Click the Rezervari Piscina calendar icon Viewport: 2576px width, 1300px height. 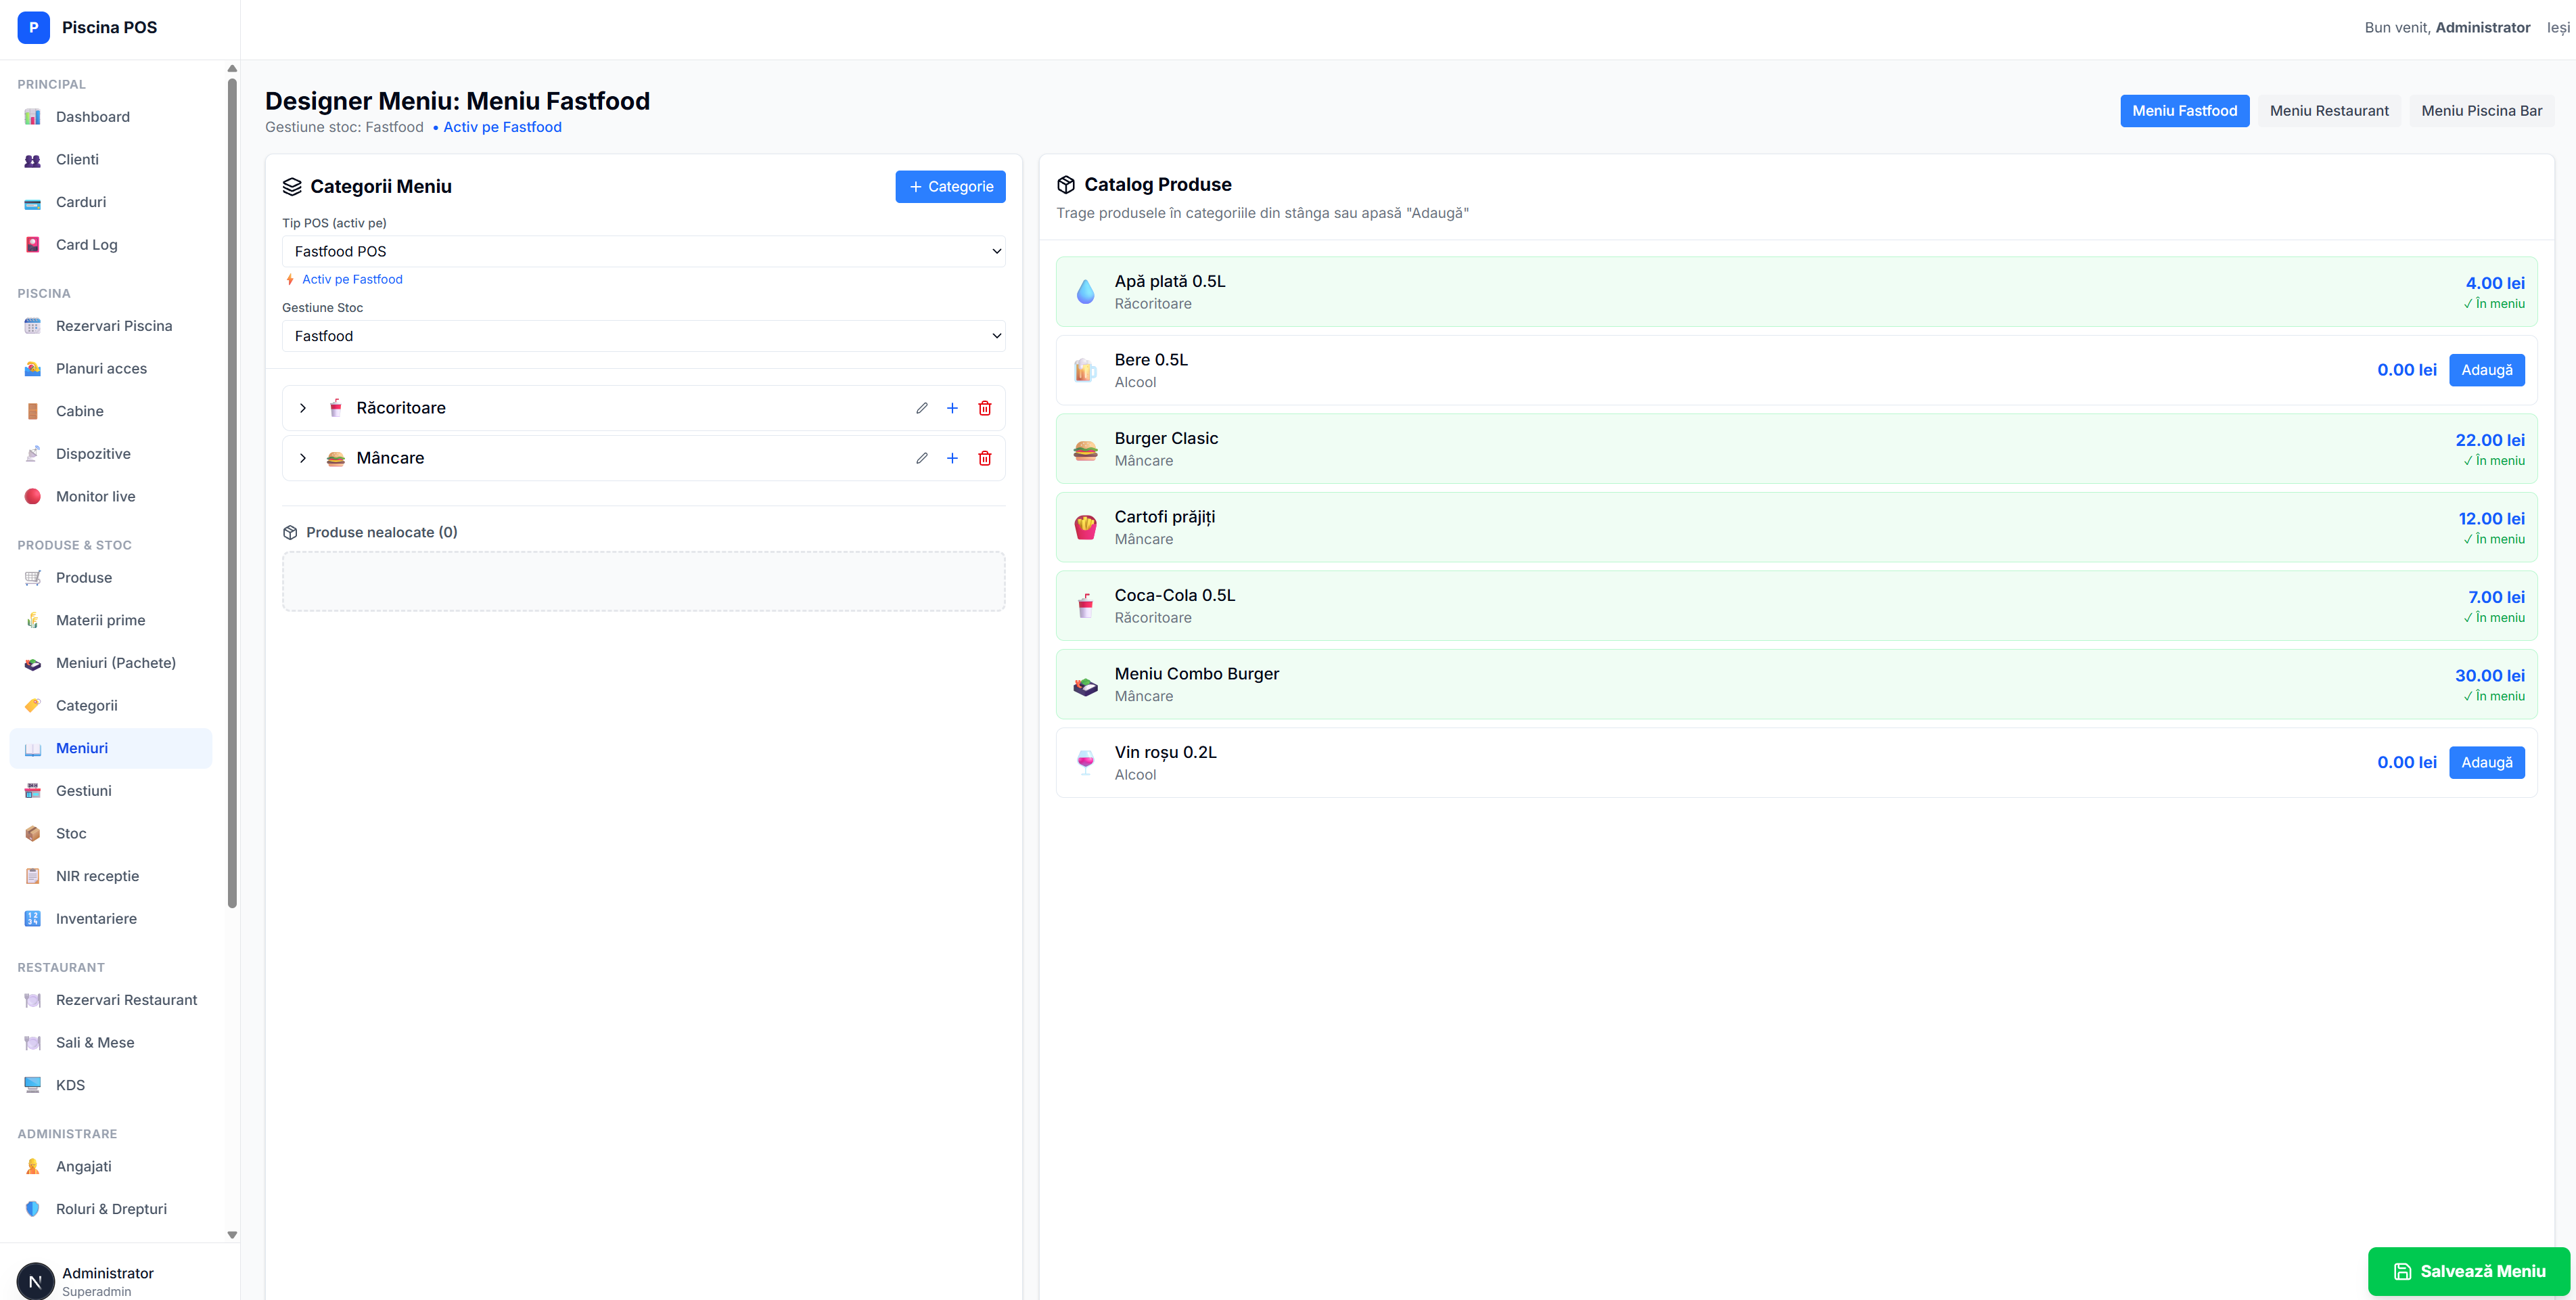(x=33, y=326)
